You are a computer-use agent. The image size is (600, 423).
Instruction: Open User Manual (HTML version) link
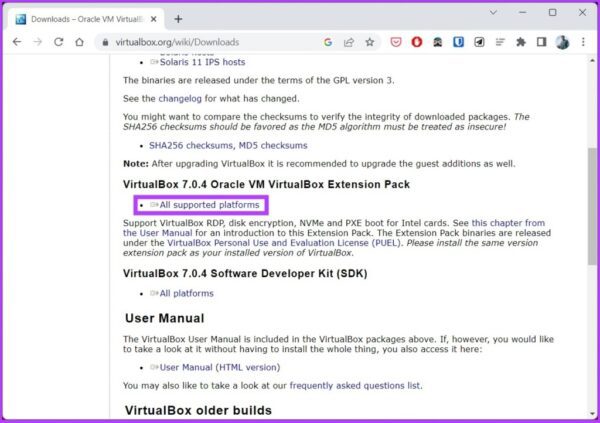pos(220,367)
